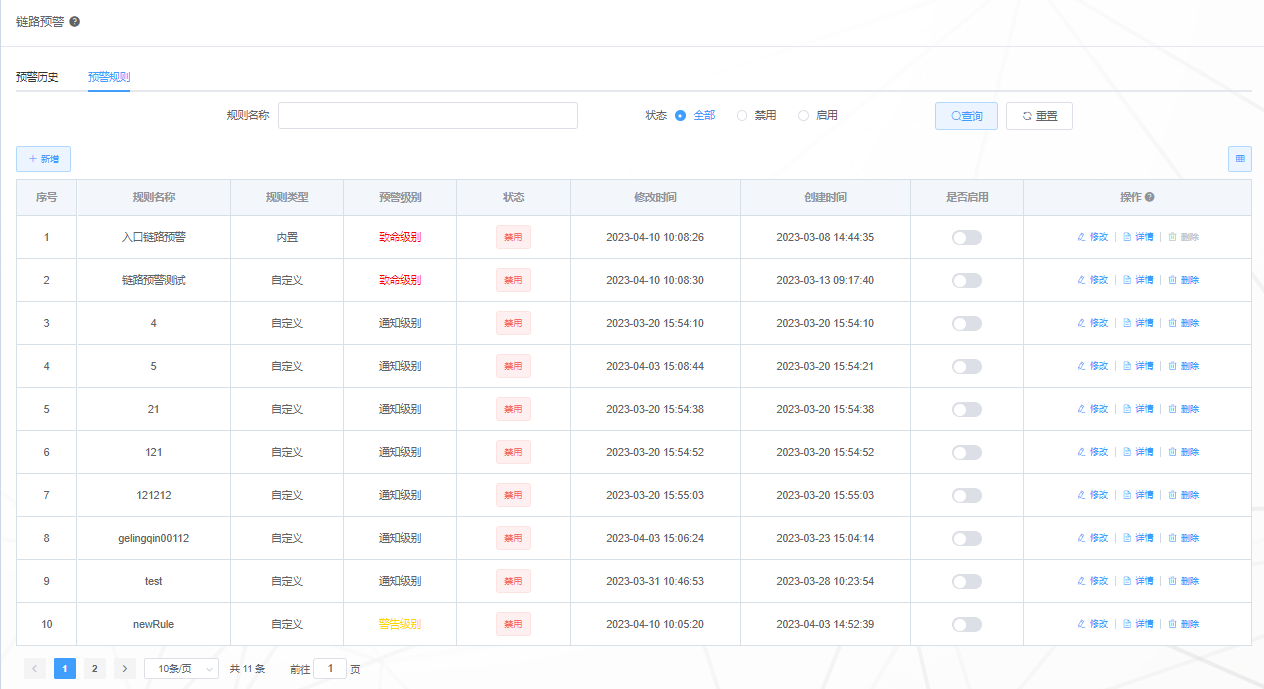The height and width of the screenshot is (689, 1264).
Task: Click the edit pencil icon for rule test
Action: 1081,581
